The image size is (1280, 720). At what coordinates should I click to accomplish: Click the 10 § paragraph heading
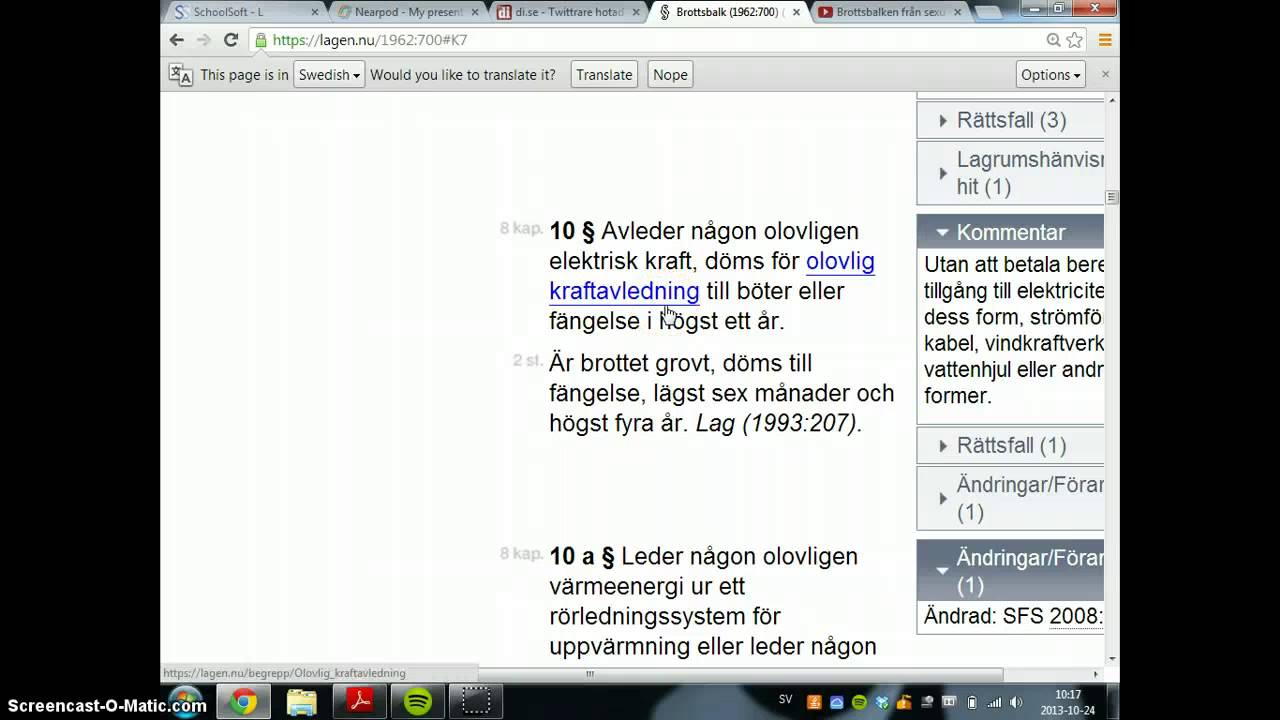[572, 231]
